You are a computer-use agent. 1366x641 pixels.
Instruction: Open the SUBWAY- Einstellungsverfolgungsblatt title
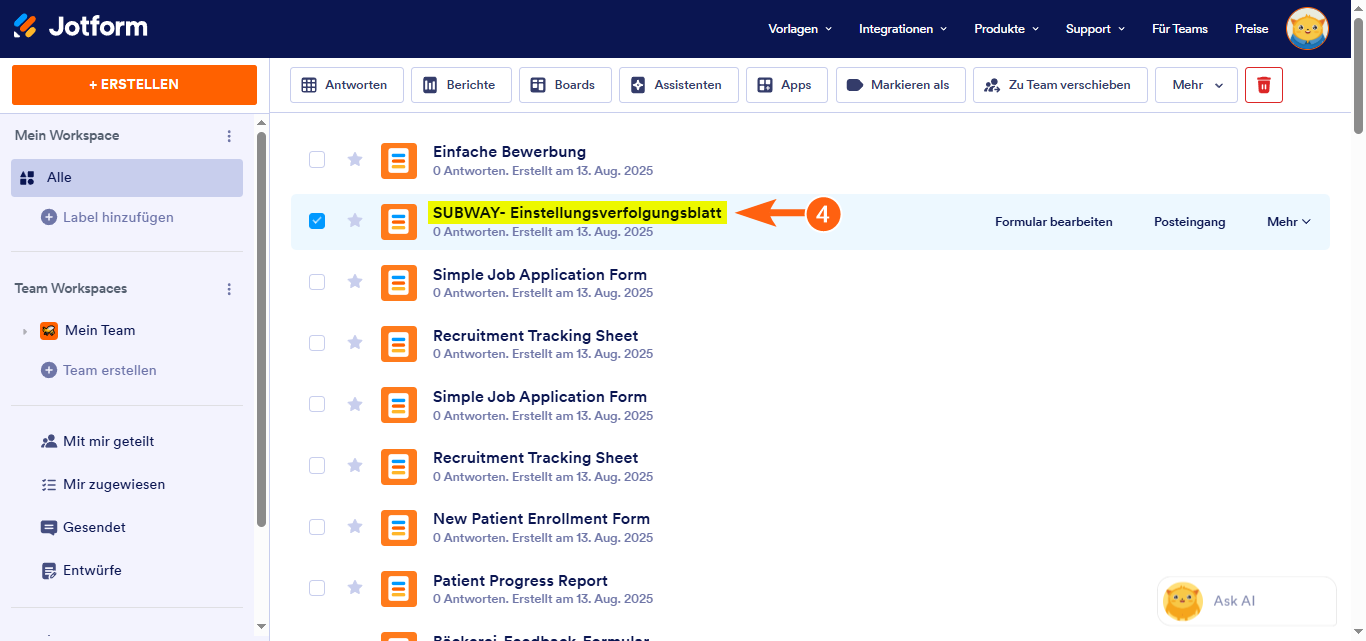point(577,213)
